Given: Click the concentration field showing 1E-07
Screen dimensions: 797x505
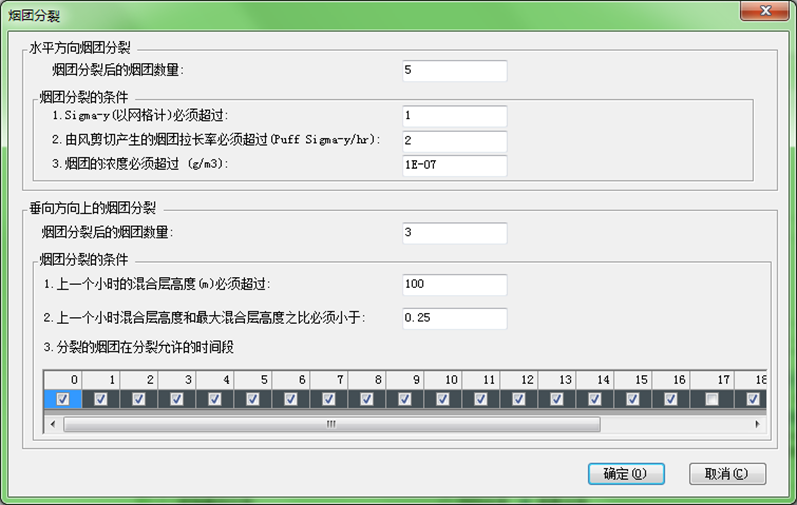Looking at the screenshot, I should pyautogui.click(x=455, y=165).
